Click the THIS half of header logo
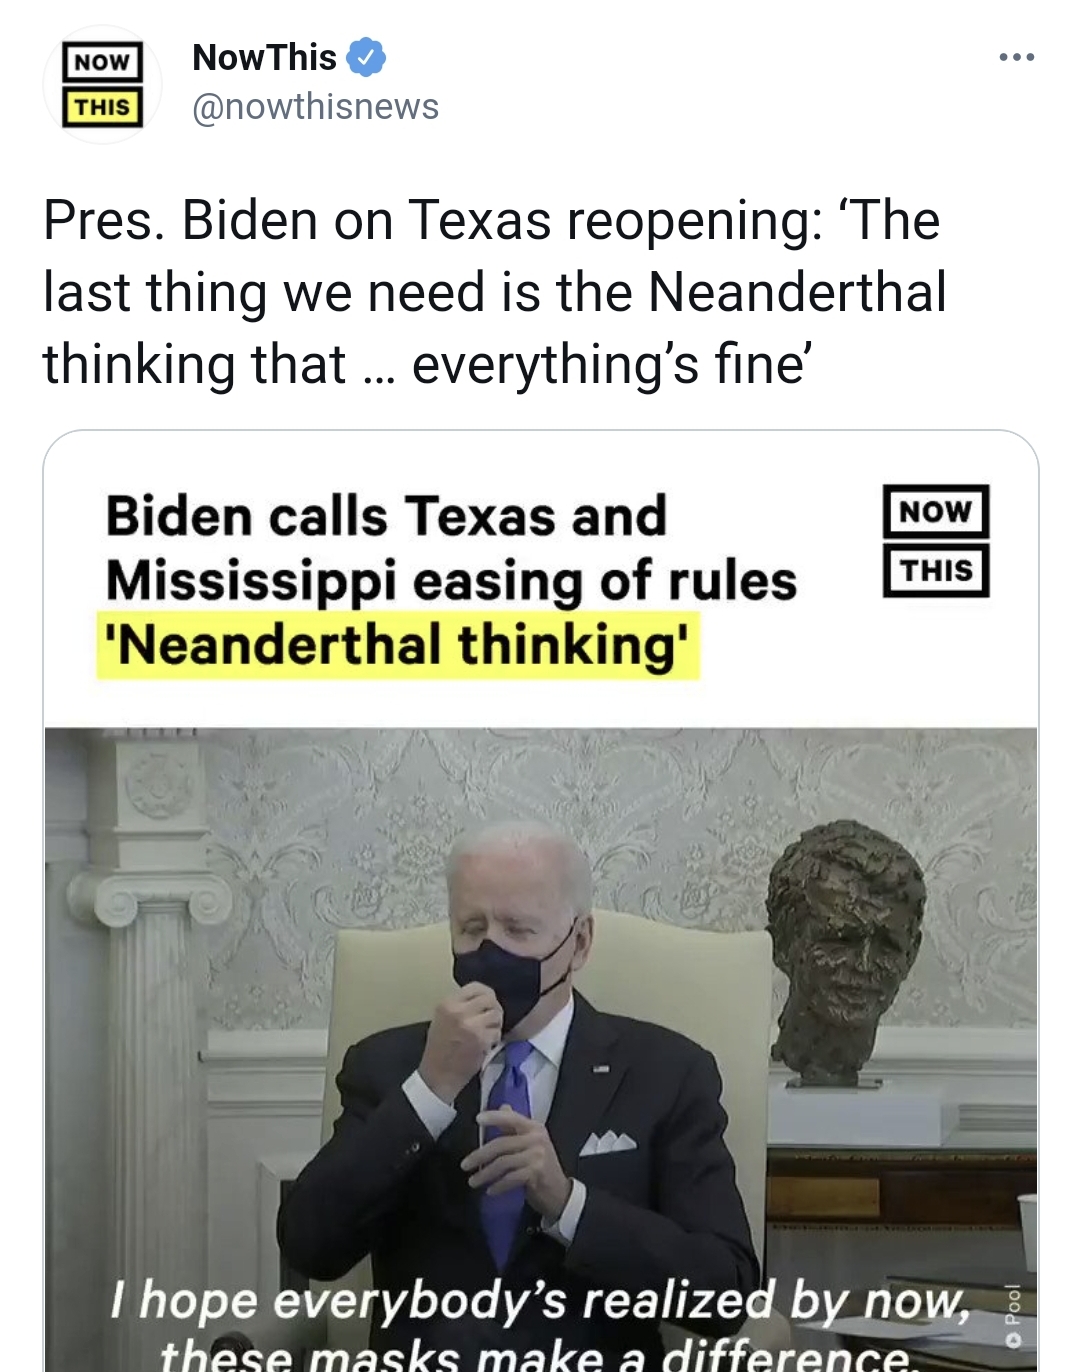This screenshot has height=1372, width=1080. click(102, 107)
